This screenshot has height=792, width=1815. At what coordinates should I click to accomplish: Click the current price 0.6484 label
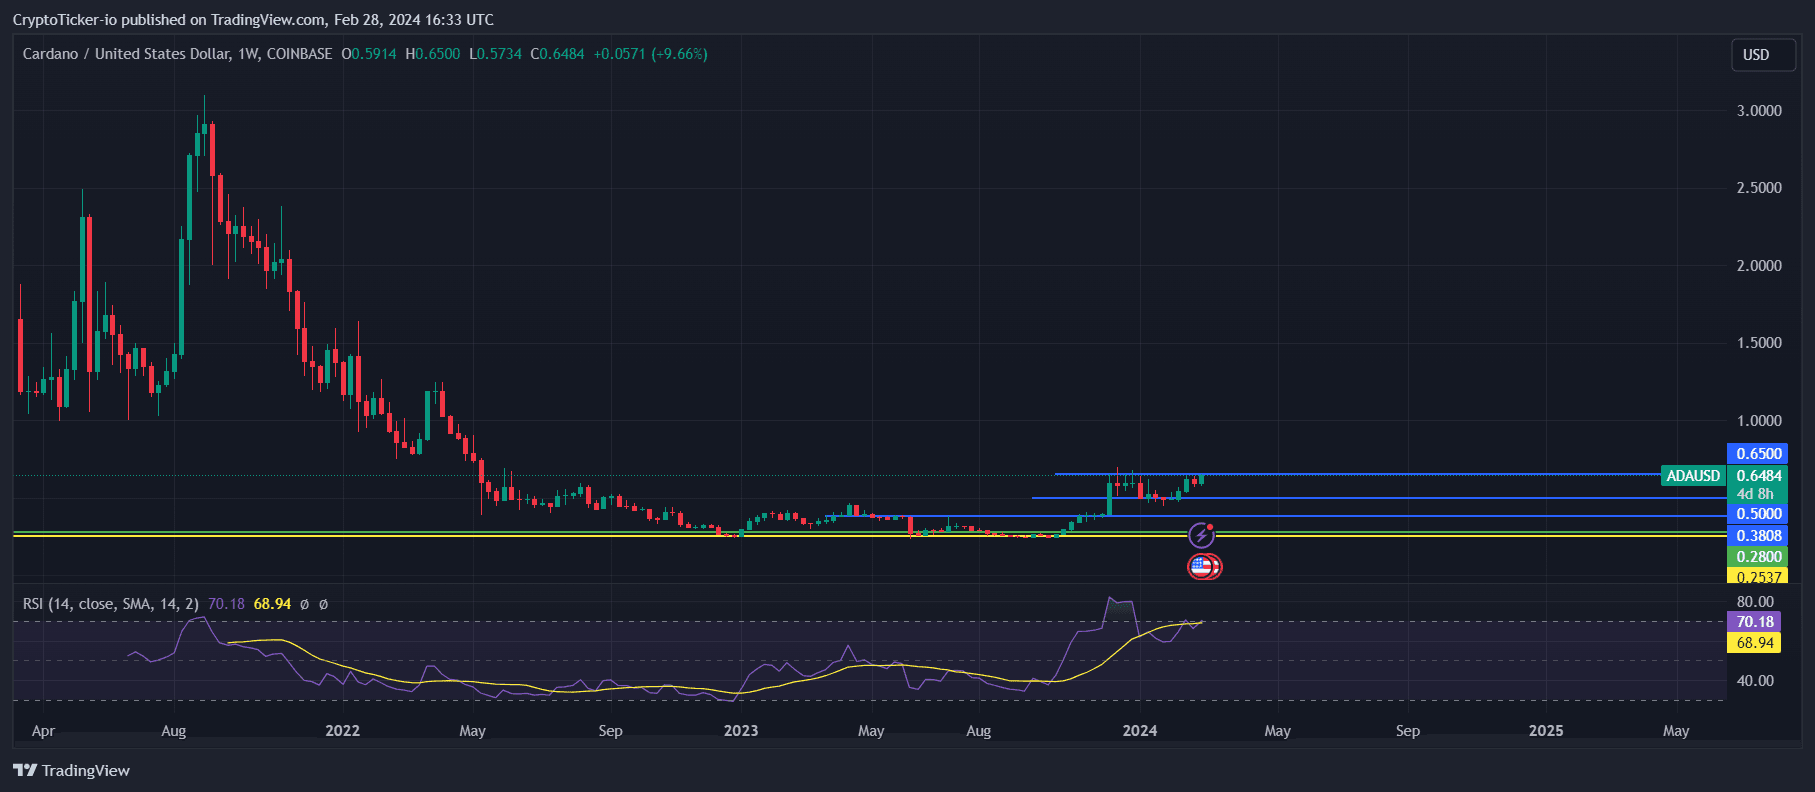point(1758,476)
